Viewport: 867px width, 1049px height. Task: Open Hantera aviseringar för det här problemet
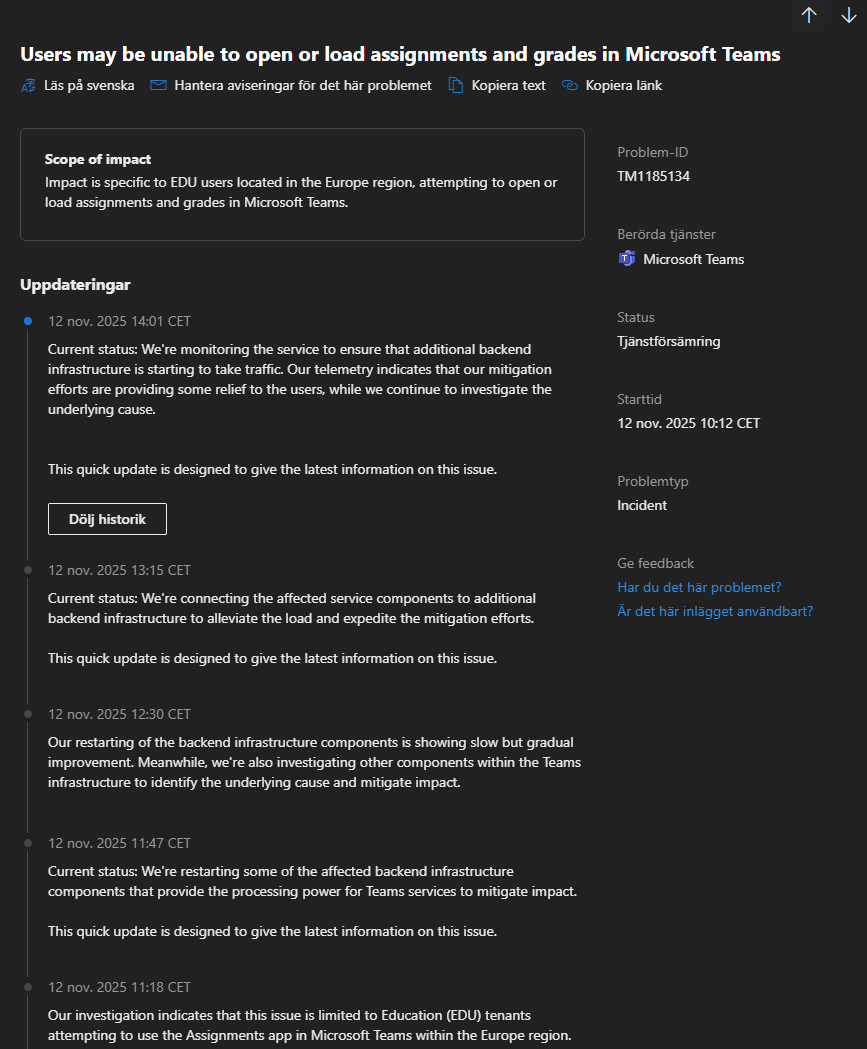tap(303, 86)
